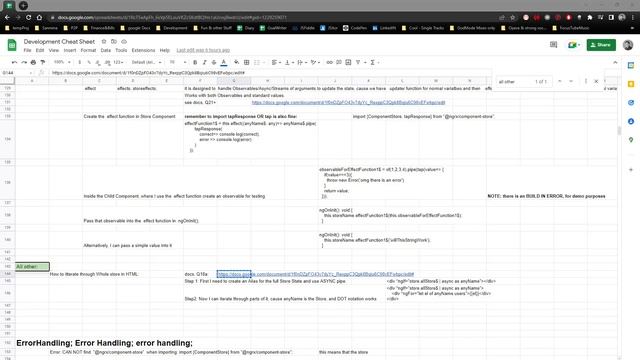Open the font size dropdown
Viewport: 640px width, 360px height.
click(178, 62)
